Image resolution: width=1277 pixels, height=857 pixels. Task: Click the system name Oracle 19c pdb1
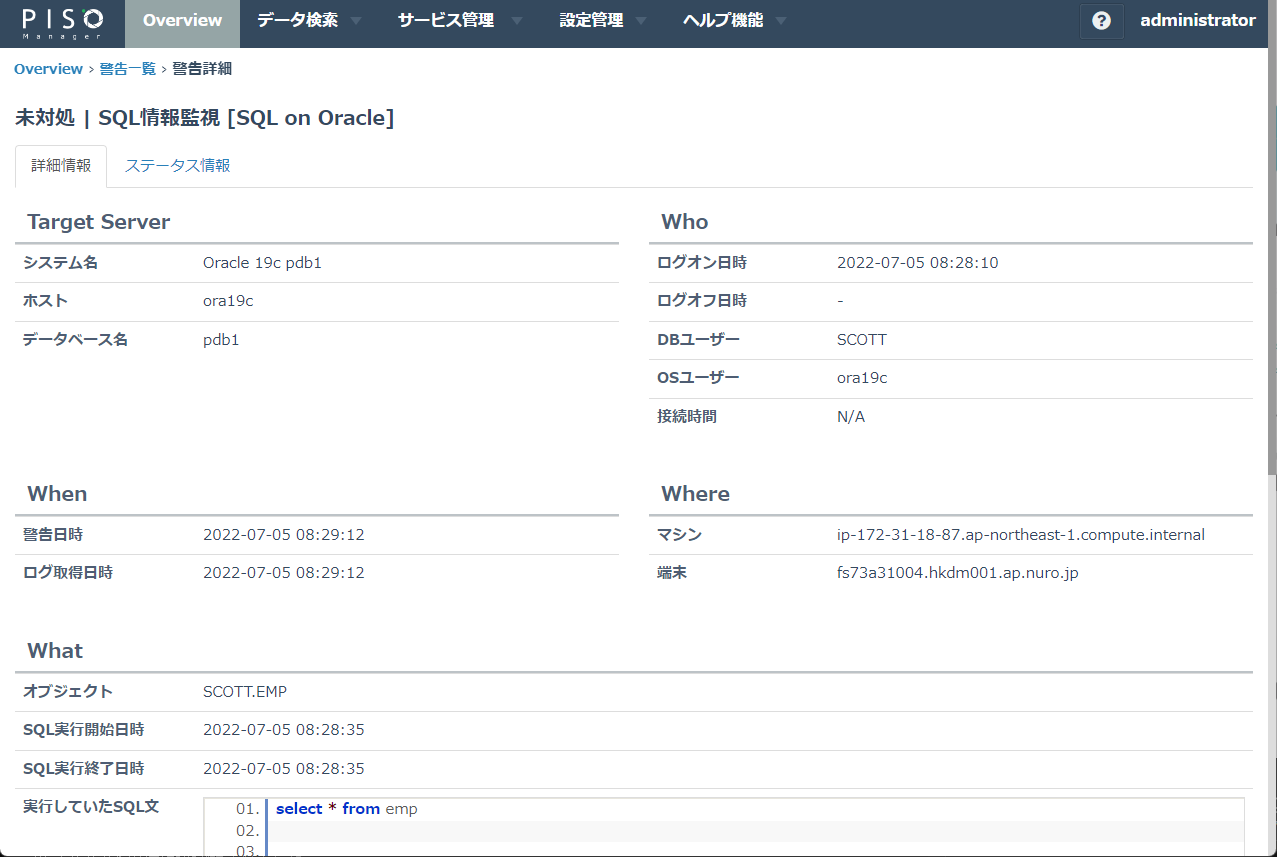pyautogui.click(x=262, y=263)
